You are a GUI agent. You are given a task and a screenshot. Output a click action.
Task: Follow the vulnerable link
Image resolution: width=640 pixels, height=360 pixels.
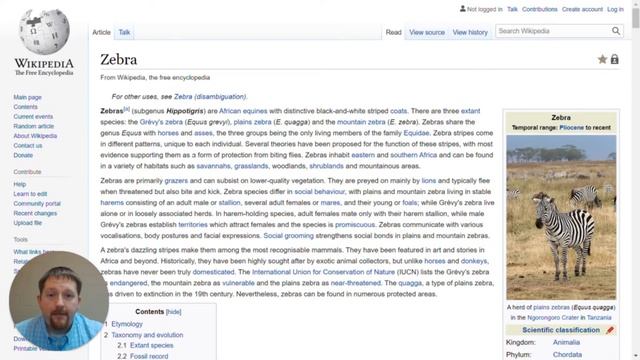[238, 283]
